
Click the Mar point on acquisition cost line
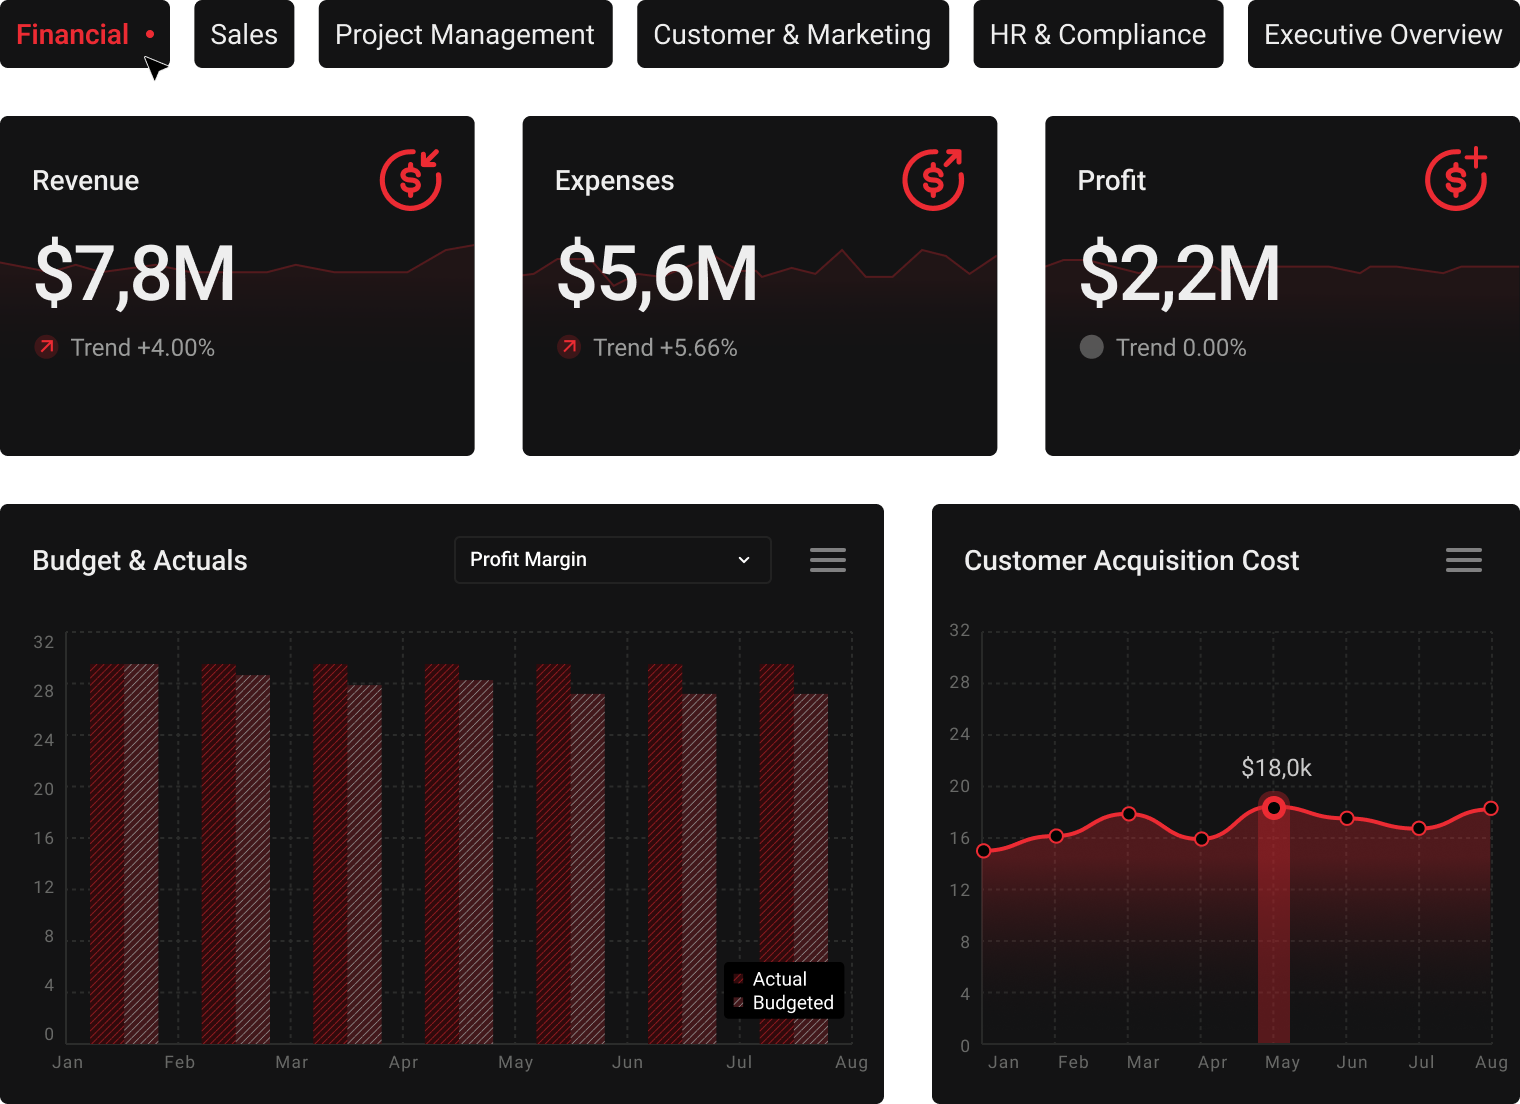click(1129, 814)
